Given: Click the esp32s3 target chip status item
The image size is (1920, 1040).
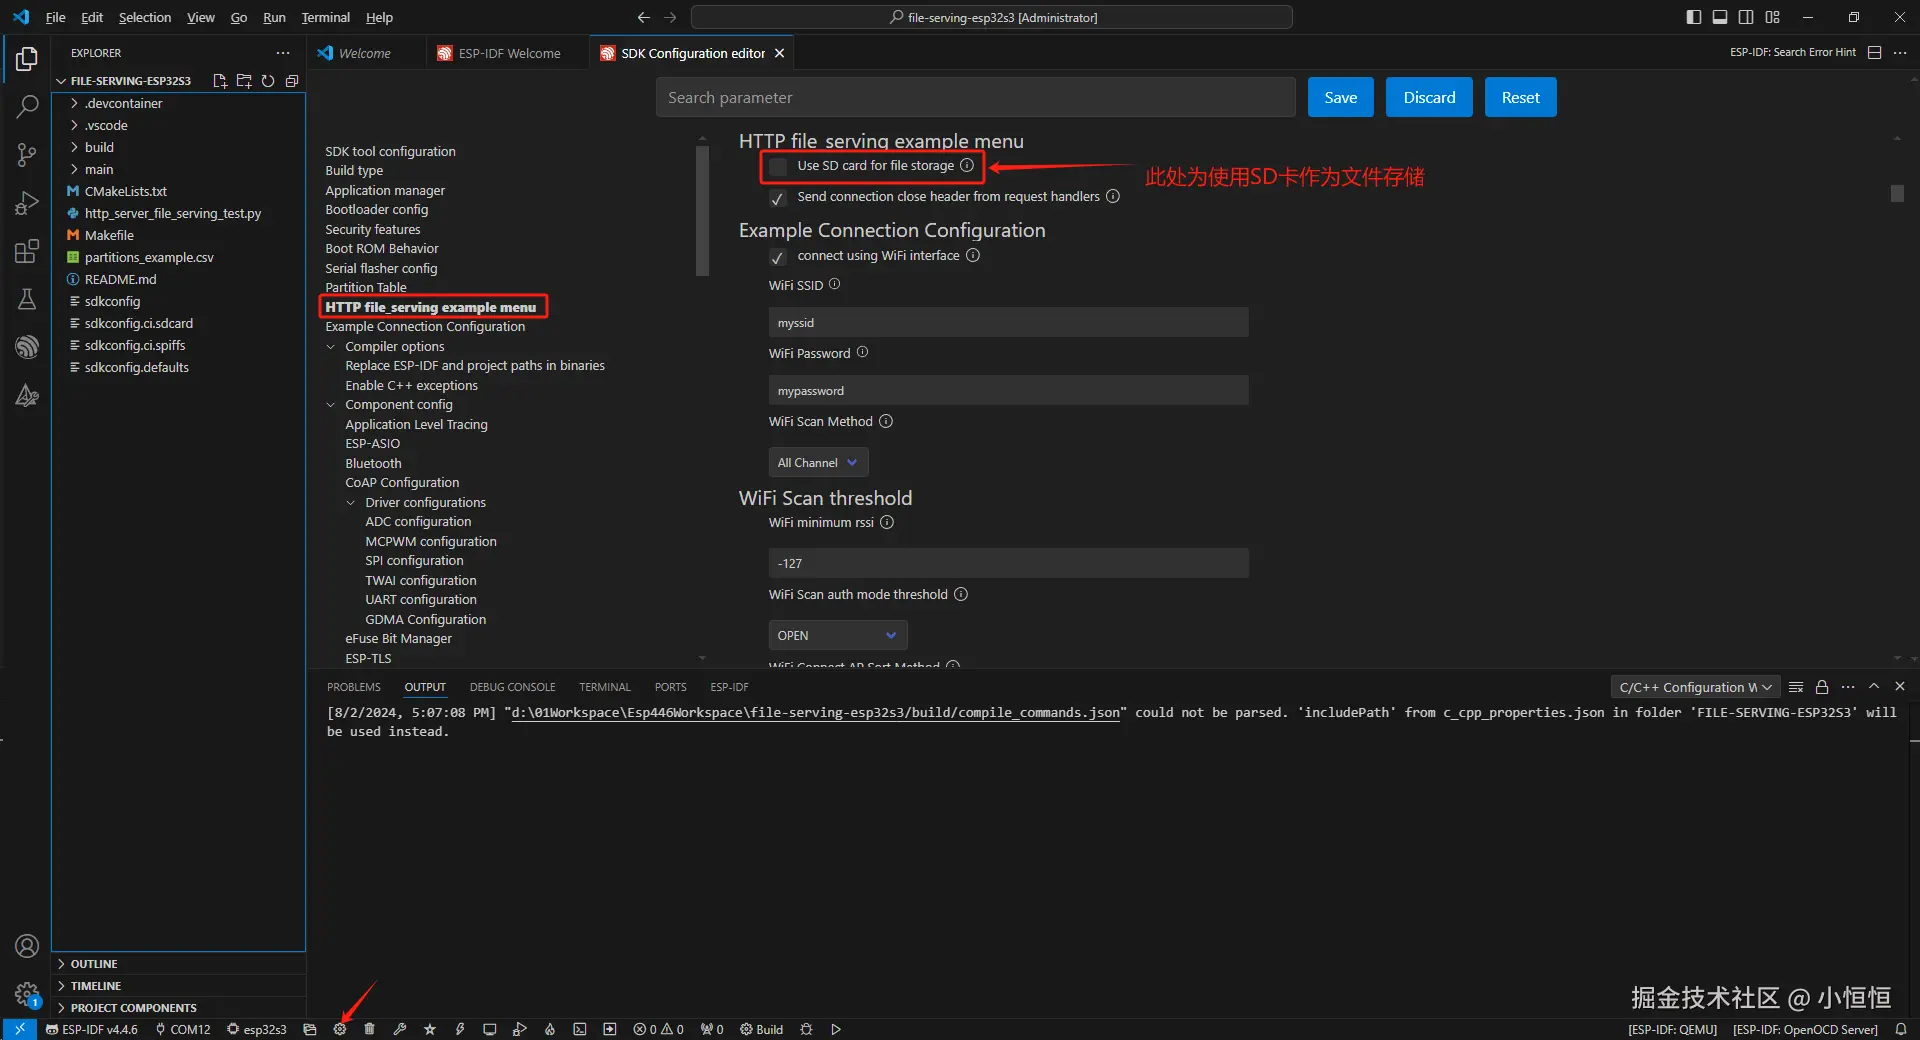Looking at the screenshot, I should (x=257, y=1029).
